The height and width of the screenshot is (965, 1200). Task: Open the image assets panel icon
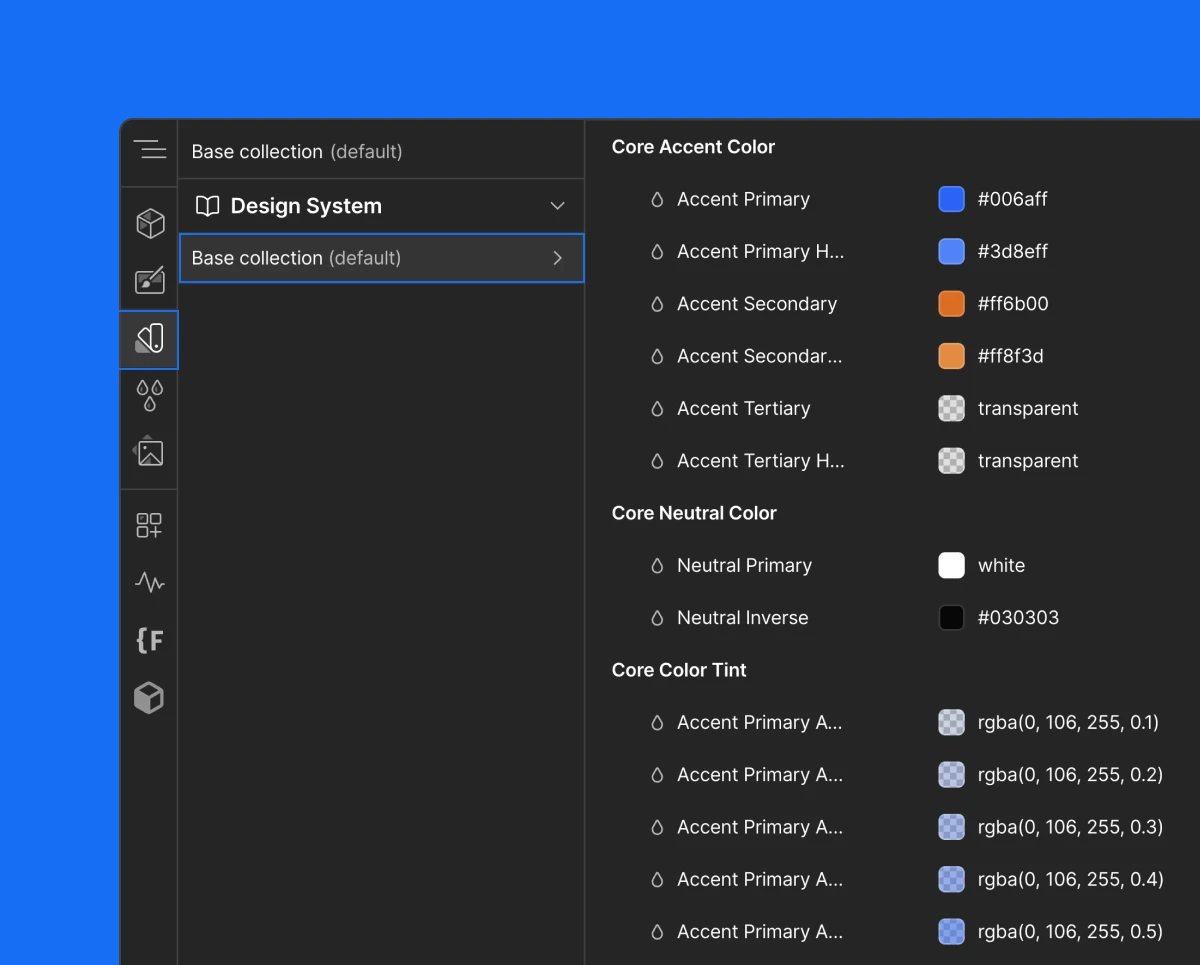[148, 452]
